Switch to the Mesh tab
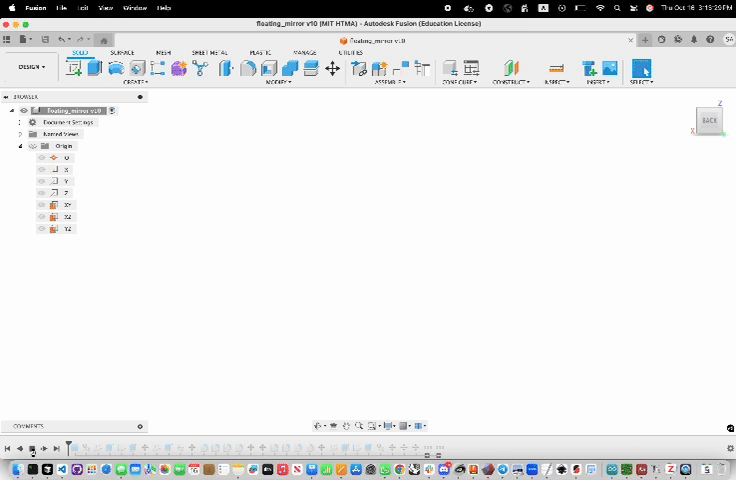Image resolution: width=736 pixels, height=480 pixels. (x=163, y=53)
